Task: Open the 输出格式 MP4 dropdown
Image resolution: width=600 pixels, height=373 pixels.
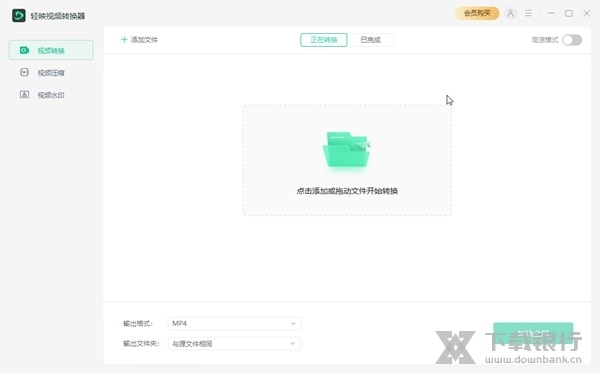Action: tap(234, 324)
